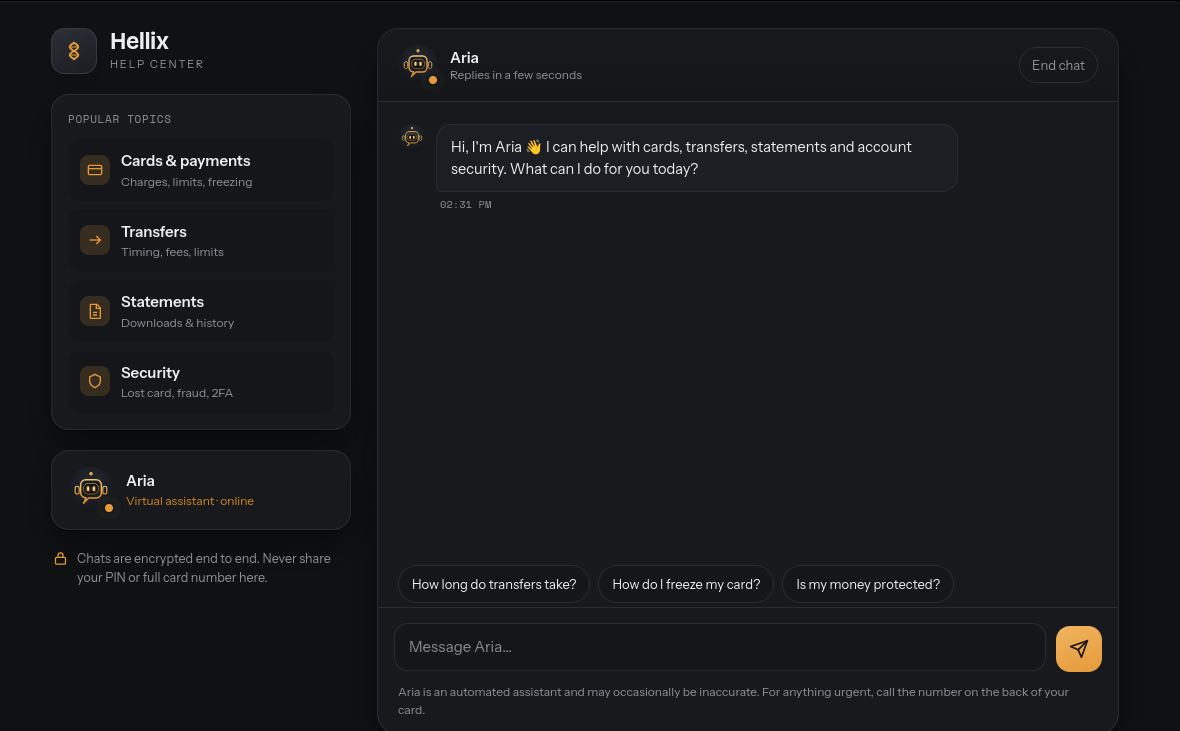Viewport: 1180px width, 731px height.
Task: Select the Statements topic
Action: pyautogui.click(x=201, y=311)
